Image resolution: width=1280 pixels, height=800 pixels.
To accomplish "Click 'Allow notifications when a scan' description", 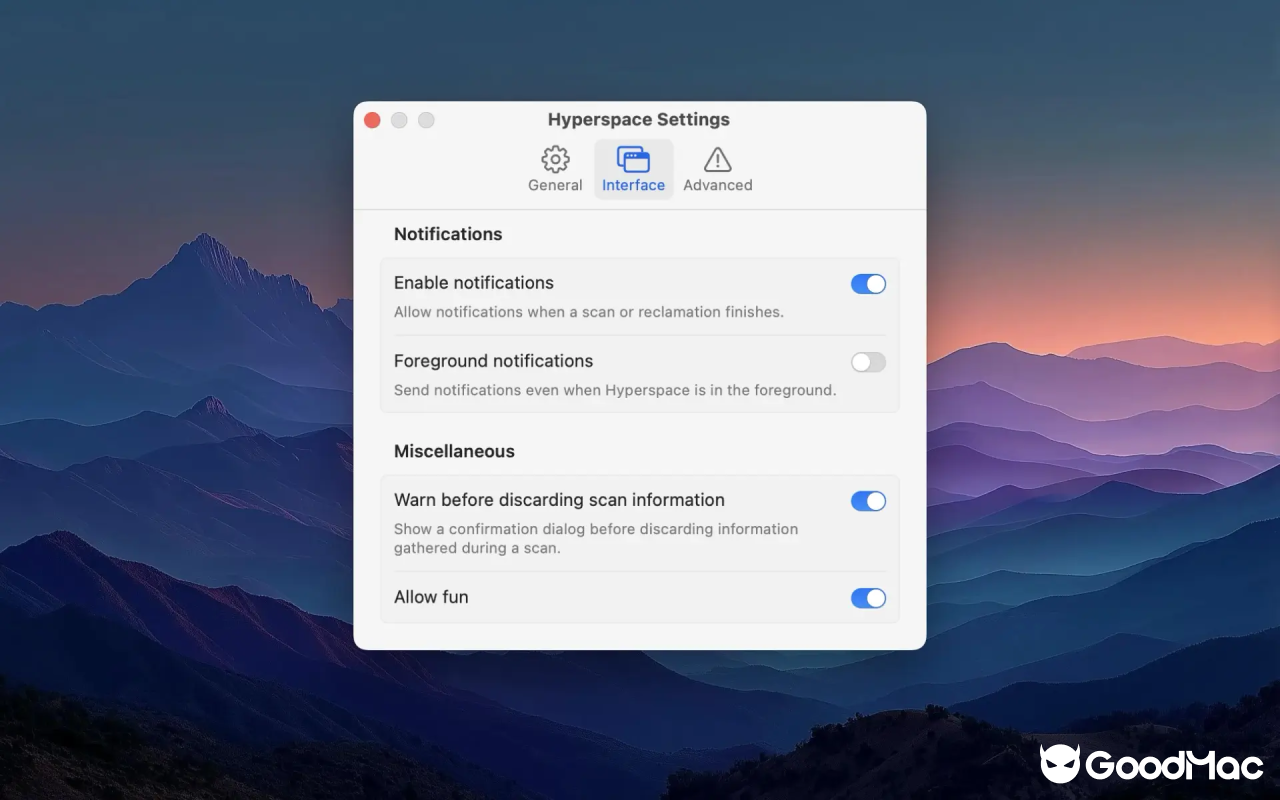I will click(x=589, y=312).
